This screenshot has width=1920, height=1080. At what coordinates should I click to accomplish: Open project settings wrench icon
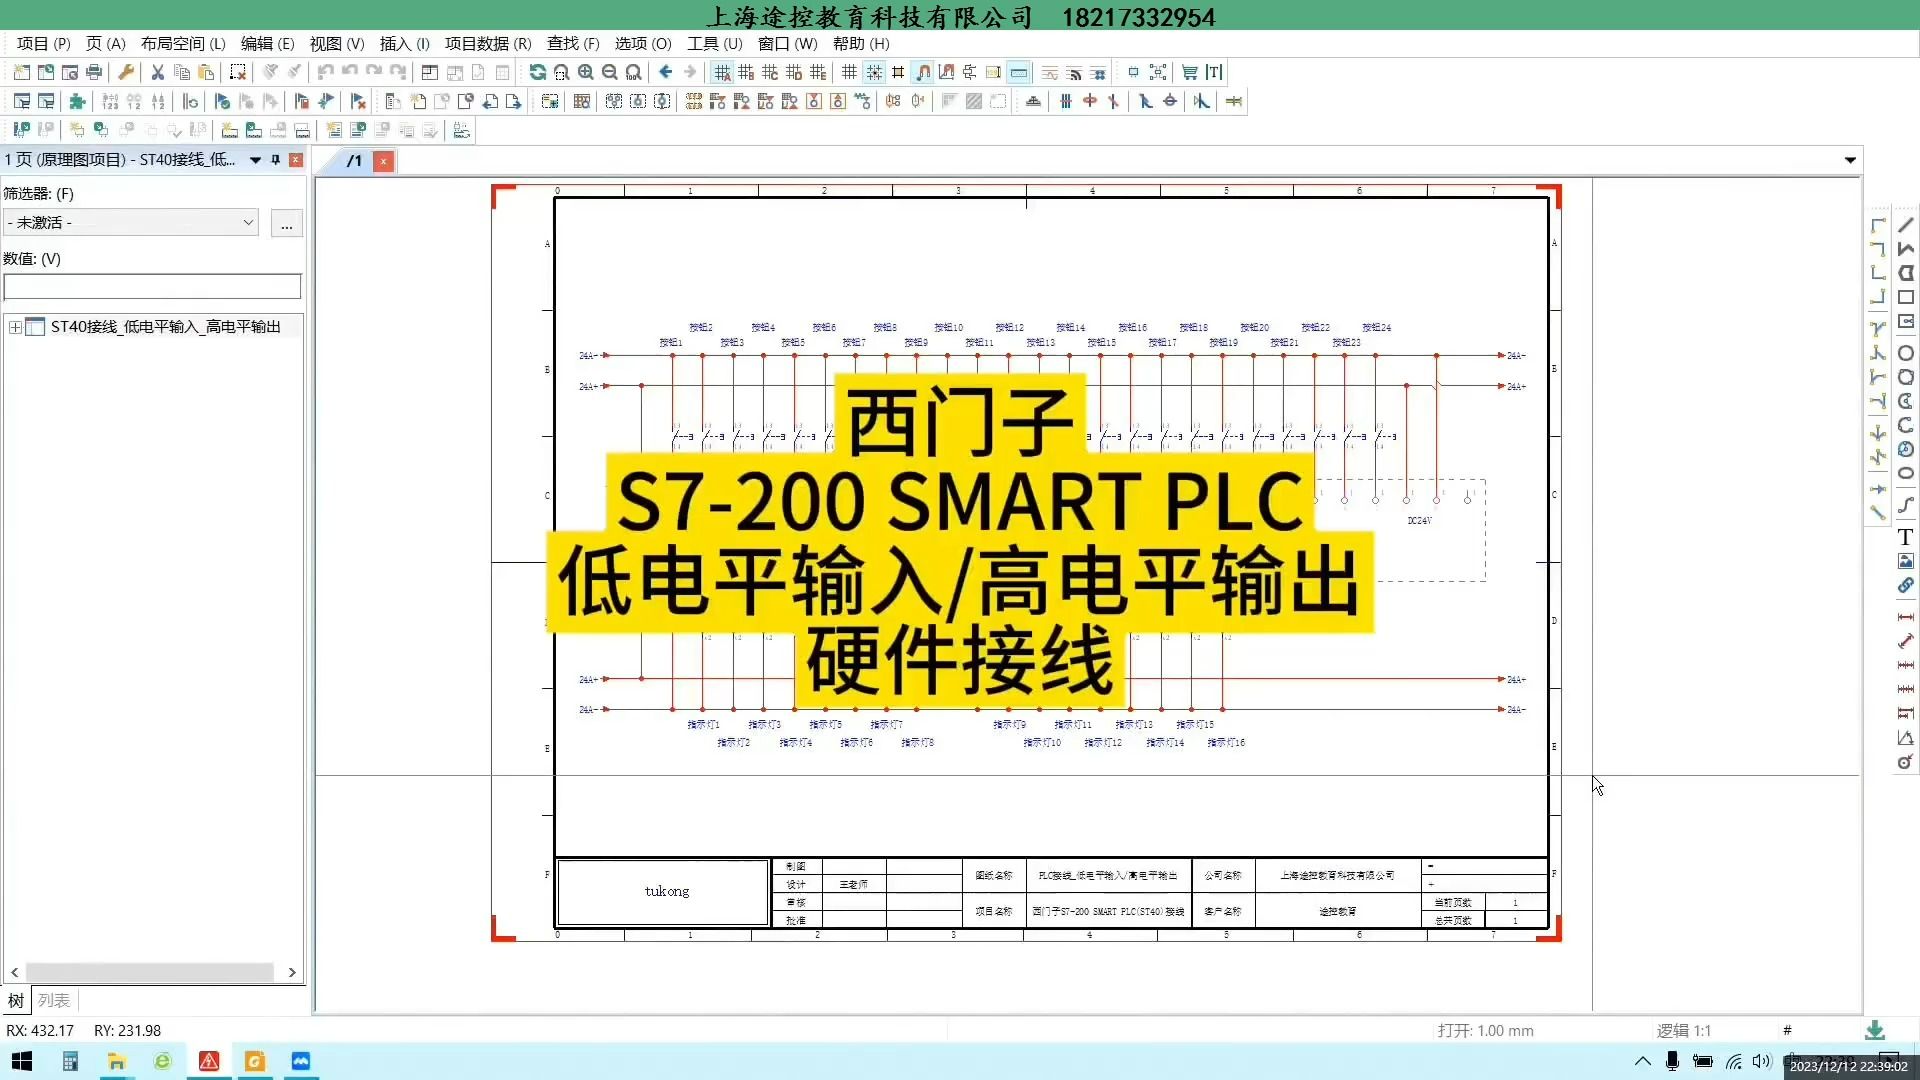[126, 72]
